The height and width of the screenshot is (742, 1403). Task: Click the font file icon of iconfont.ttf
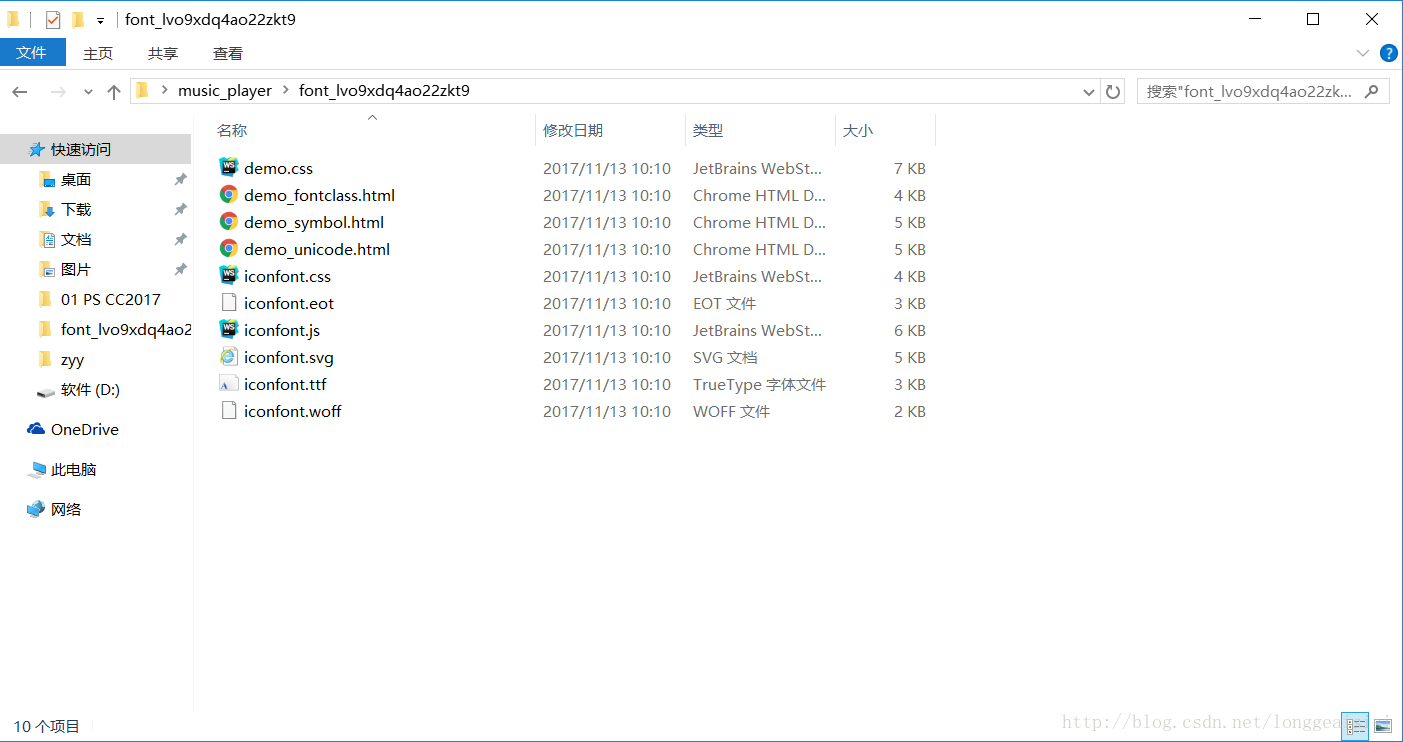pyautogui.click(x=229, y=383)
